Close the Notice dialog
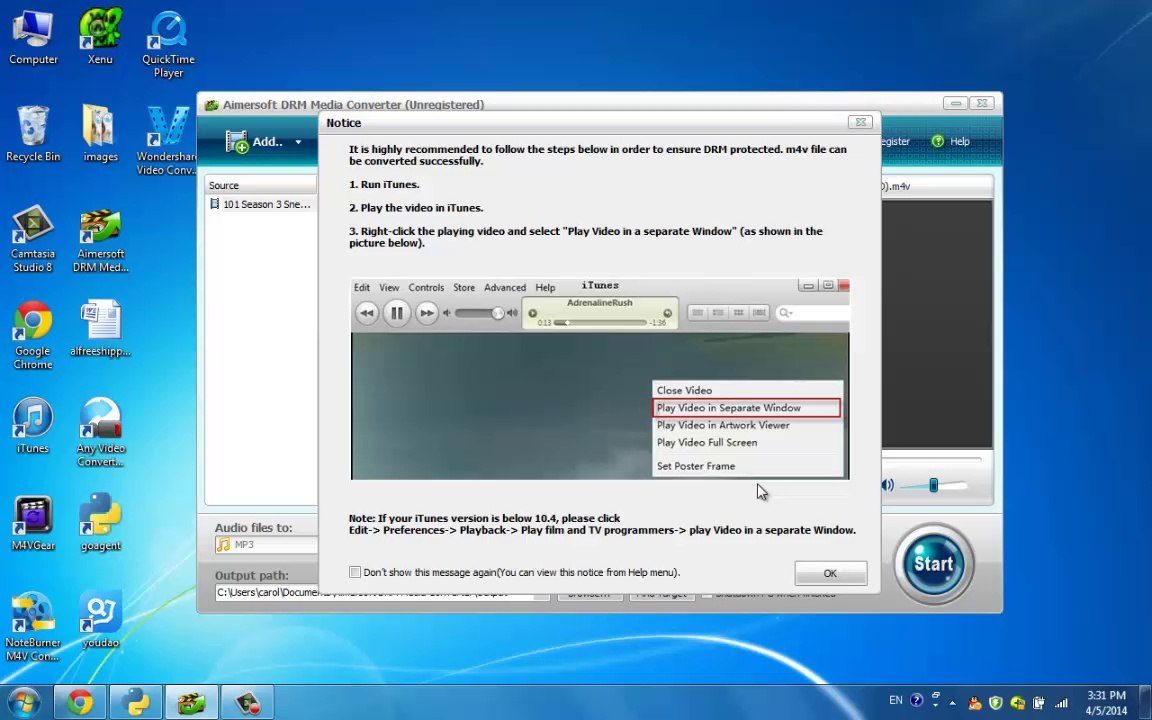The image size is (1152, 720). (860, 122)
